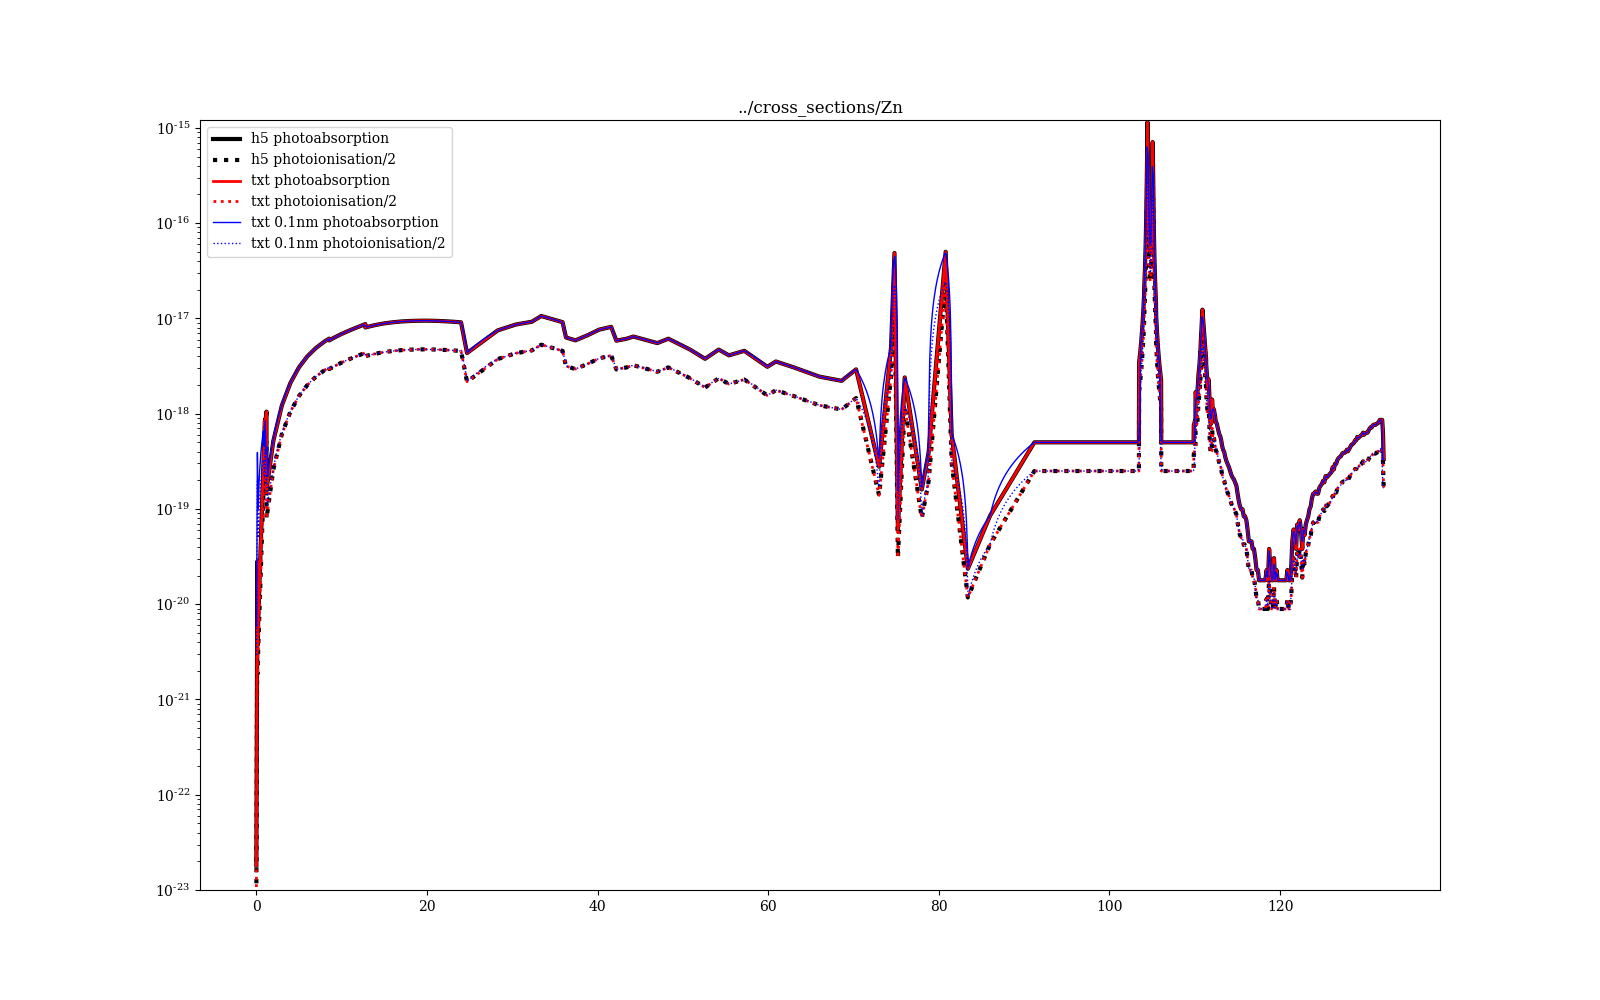Click the thin blue solid legend sample
Screen dimensions: 1600x1000
coord(227,222)
